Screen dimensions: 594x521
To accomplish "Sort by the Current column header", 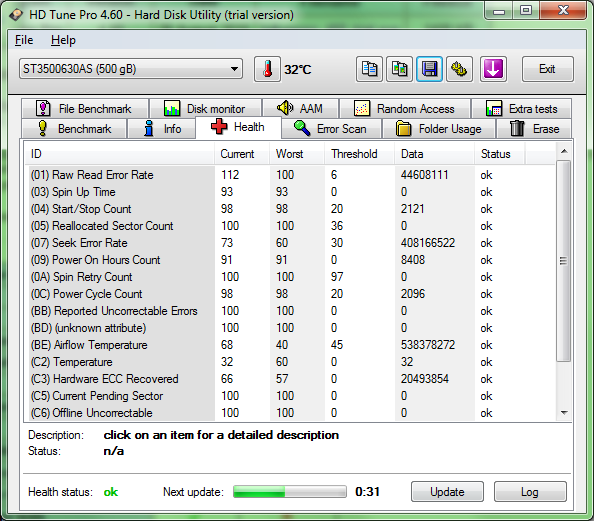I will pos(242,154).
